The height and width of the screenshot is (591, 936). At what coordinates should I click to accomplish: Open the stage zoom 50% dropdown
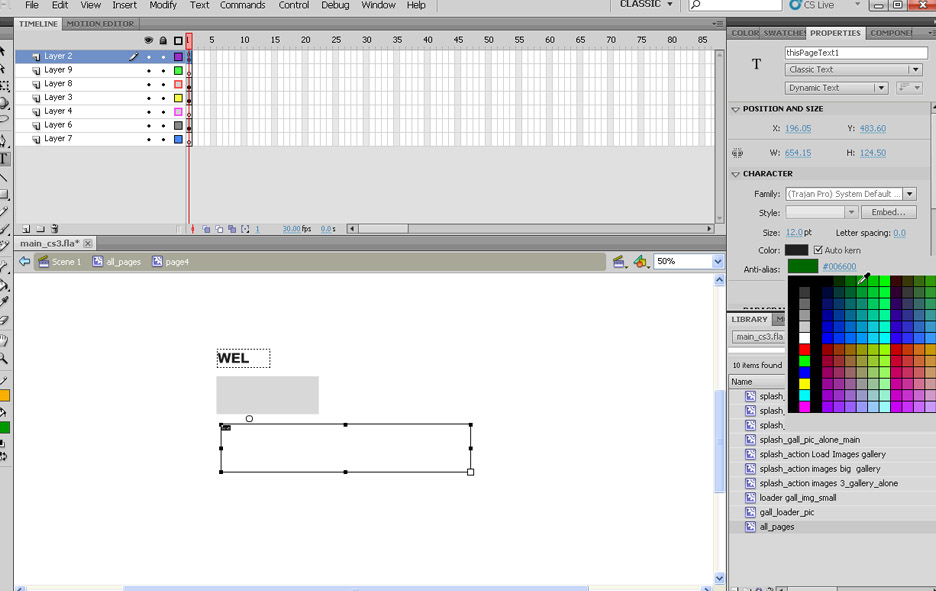pyautogui.click(x=717, y=262)
